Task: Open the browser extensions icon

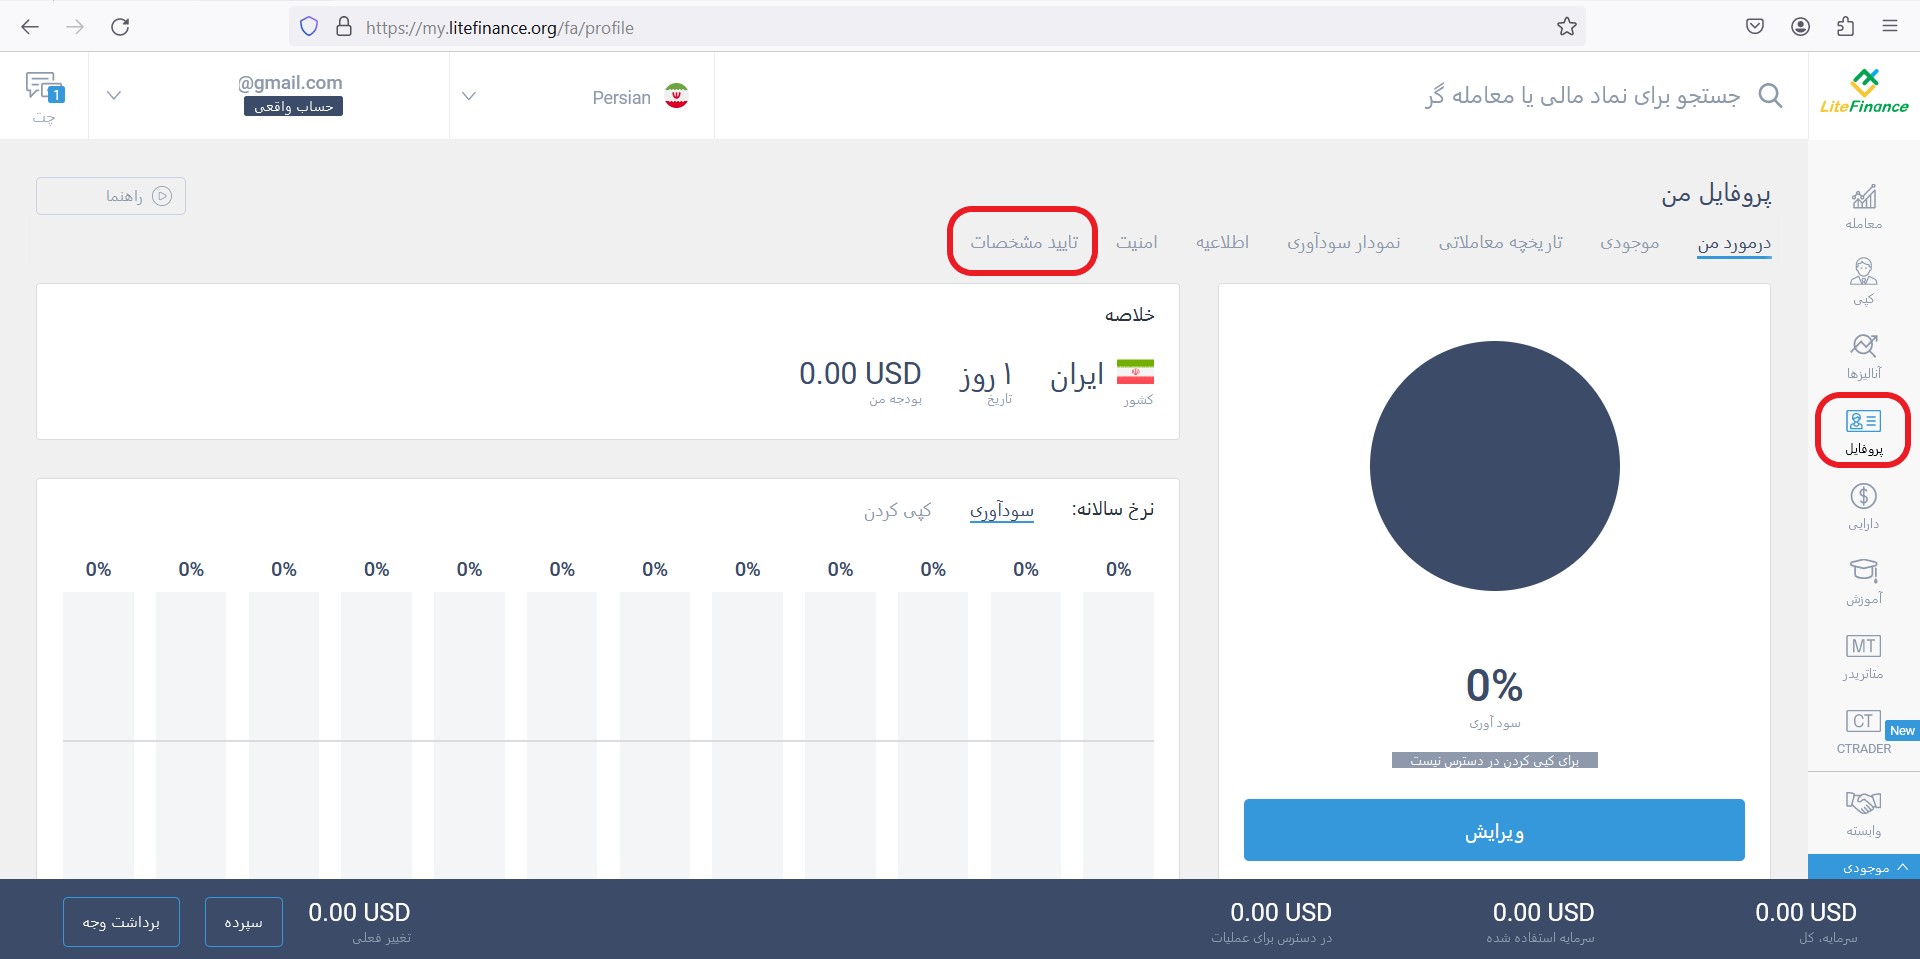Action: 1846,27
